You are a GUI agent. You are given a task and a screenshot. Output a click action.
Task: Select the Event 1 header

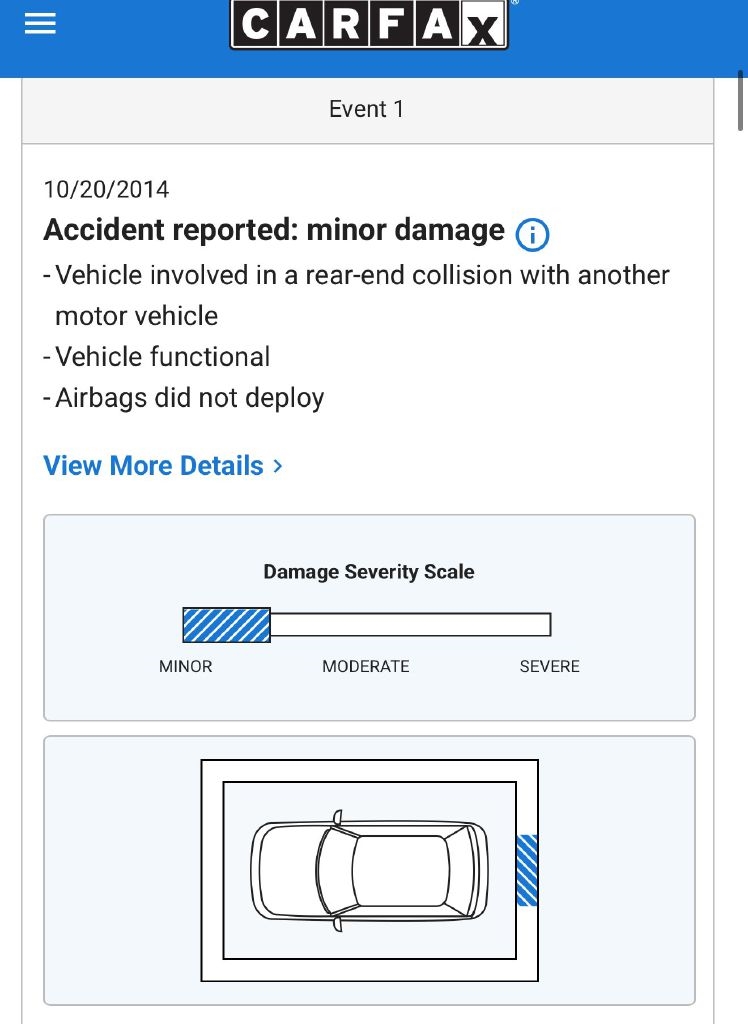(x=367, y=109)
